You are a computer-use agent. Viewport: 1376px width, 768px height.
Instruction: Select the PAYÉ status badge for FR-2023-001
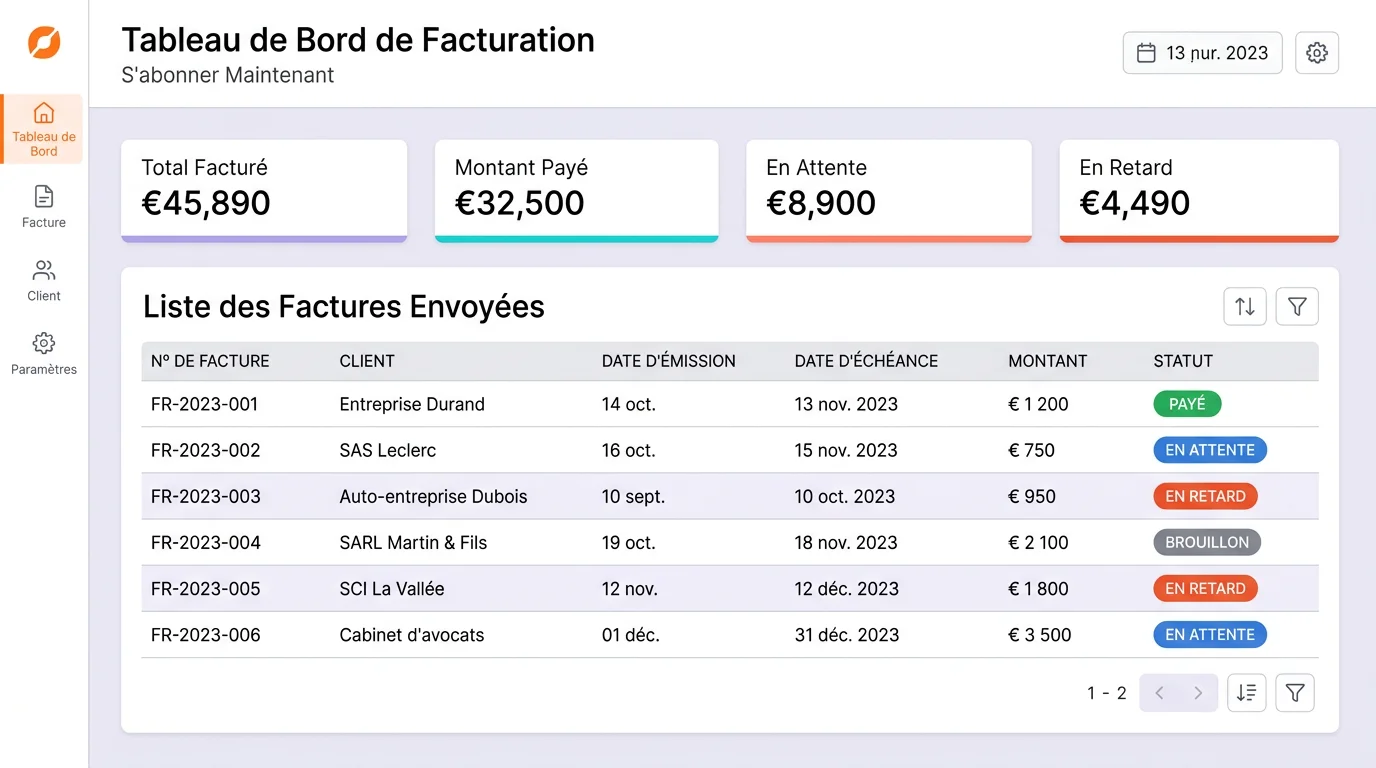[x=1187, y=403]
